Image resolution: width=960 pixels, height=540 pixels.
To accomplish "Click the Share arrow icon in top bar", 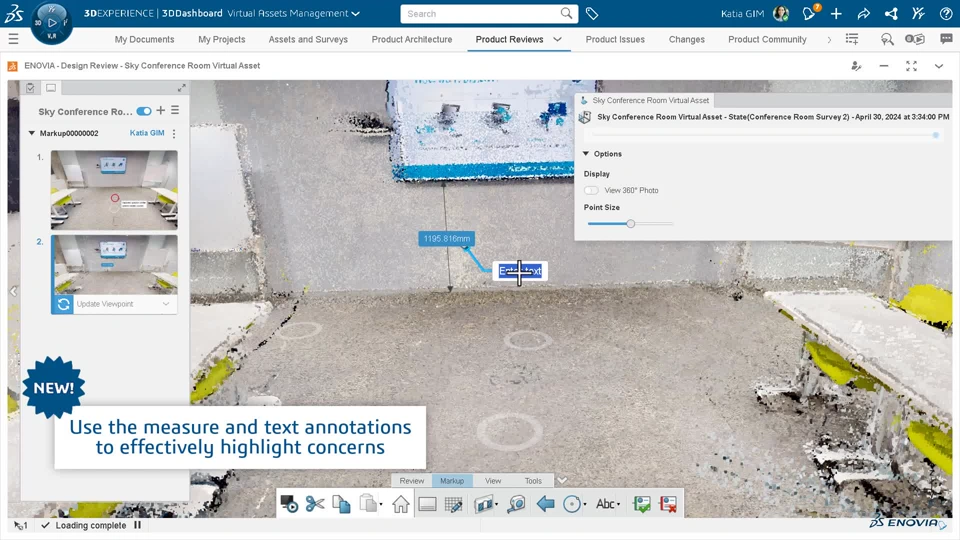I will 864,13.
